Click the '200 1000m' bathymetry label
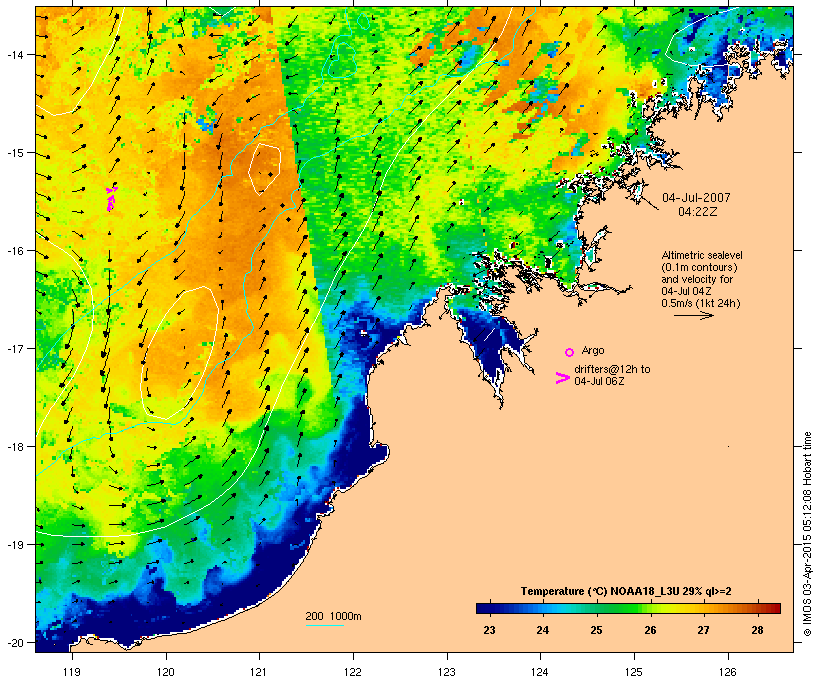This screenshot has width=820, height=680. 333,616
